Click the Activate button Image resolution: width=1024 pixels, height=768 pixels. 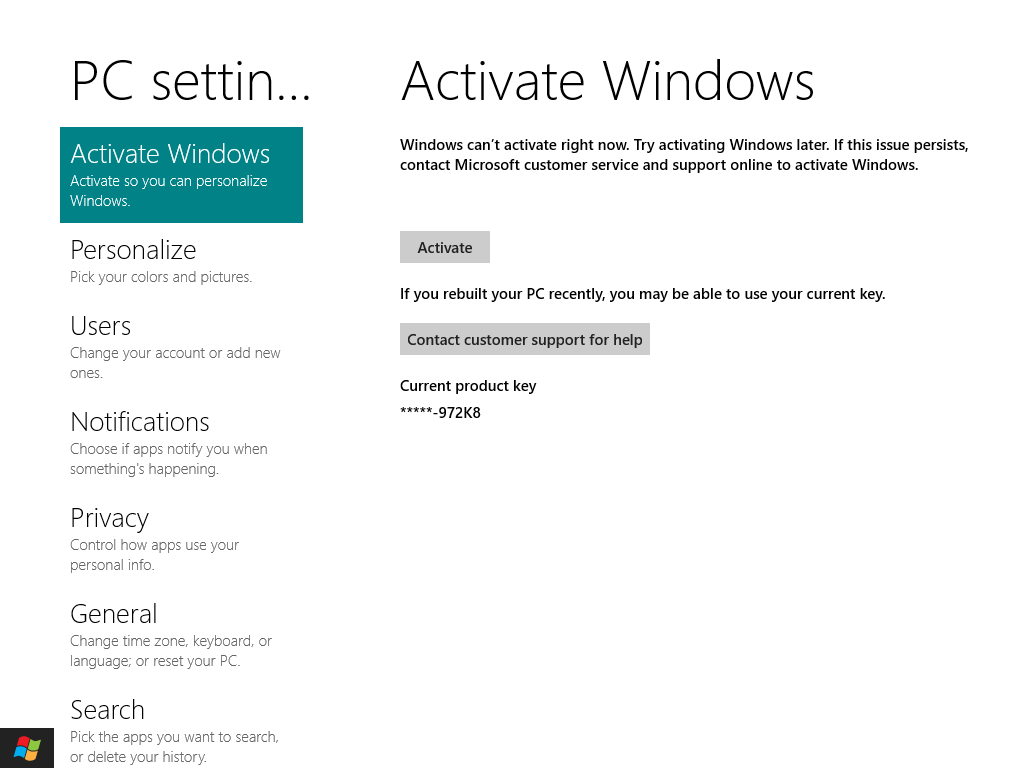coord(445,248)
